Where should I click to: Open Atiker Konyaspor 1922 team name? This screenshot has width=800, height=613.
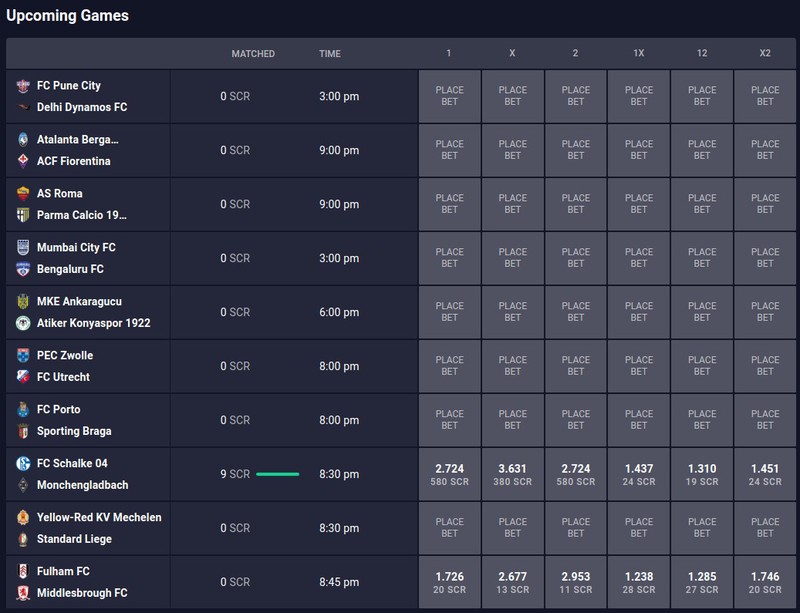pyautogui.click(x=94, y=323)
